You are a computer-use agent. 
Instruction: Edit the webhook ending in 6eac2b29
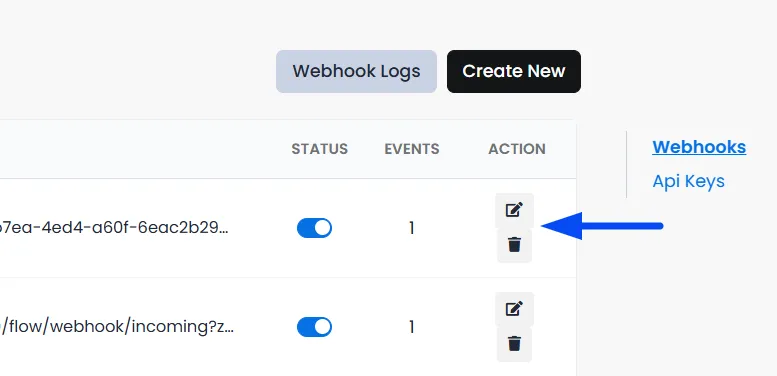tap(514, 210)
